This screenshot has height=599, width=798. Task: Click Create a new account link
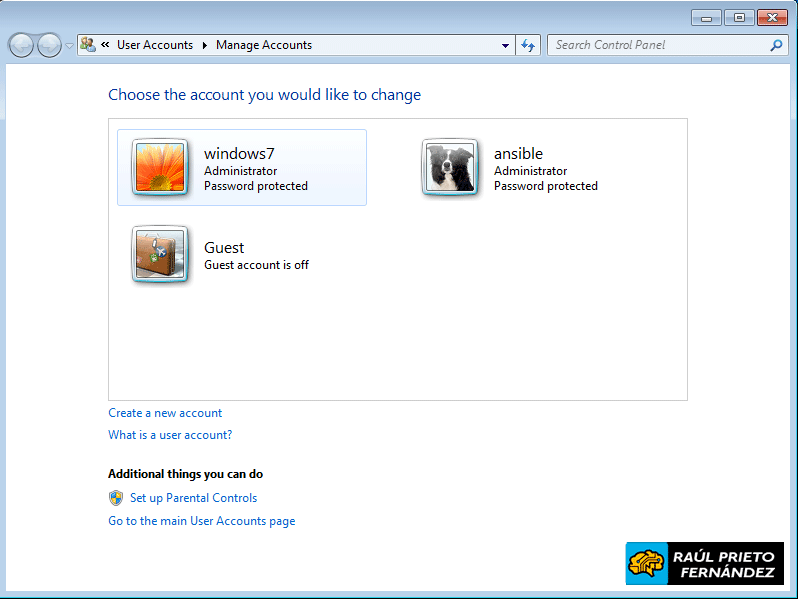[165, 413]
